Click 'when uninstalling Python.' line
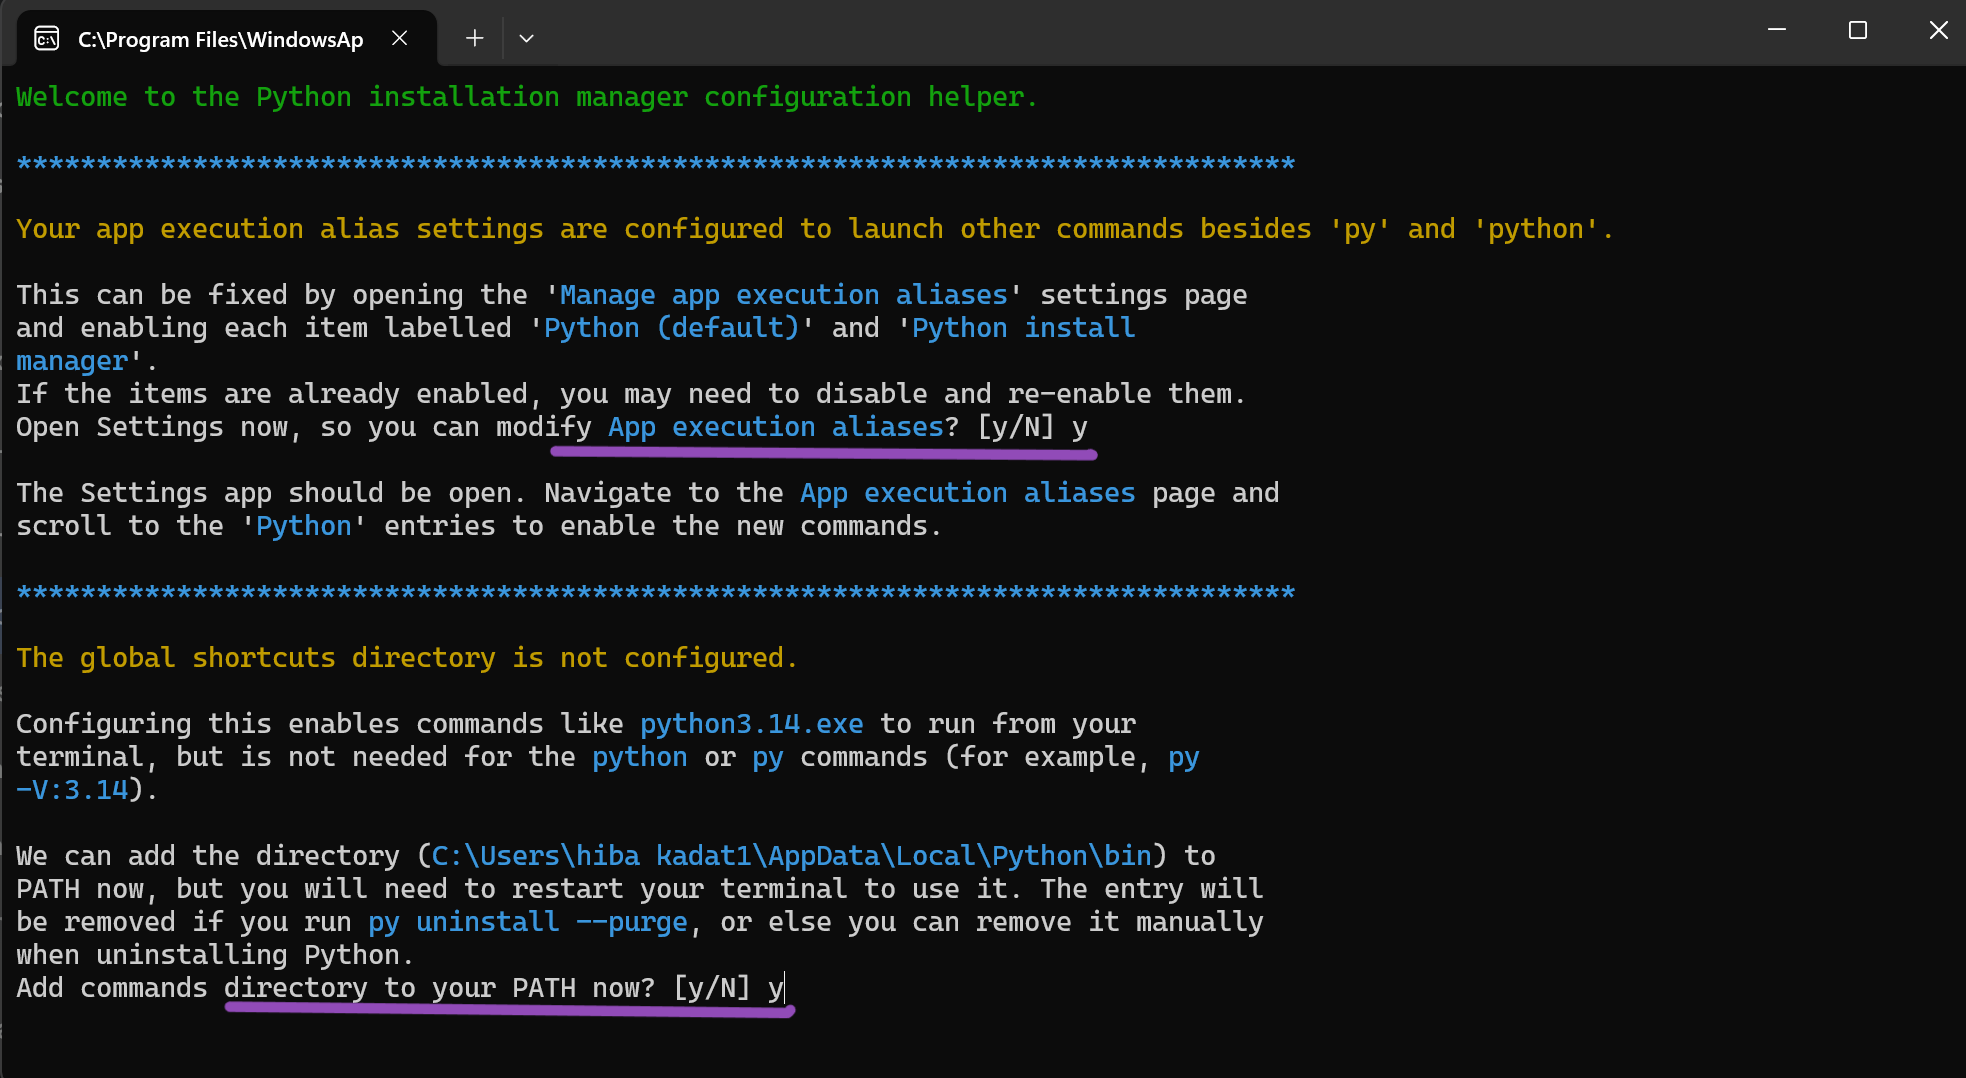This screenshot has height=1078, width=1966. click(215, 955)
